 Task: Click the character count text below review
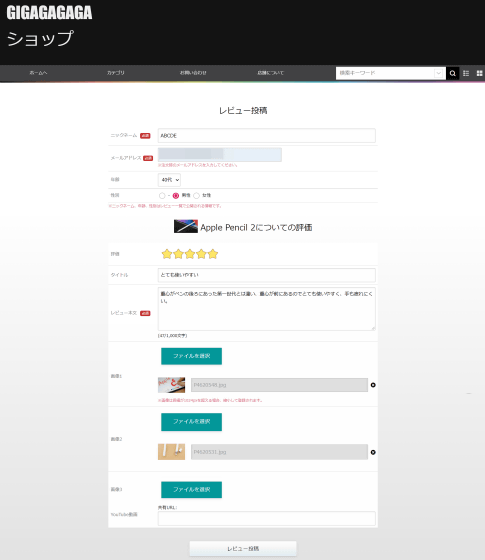172,336
